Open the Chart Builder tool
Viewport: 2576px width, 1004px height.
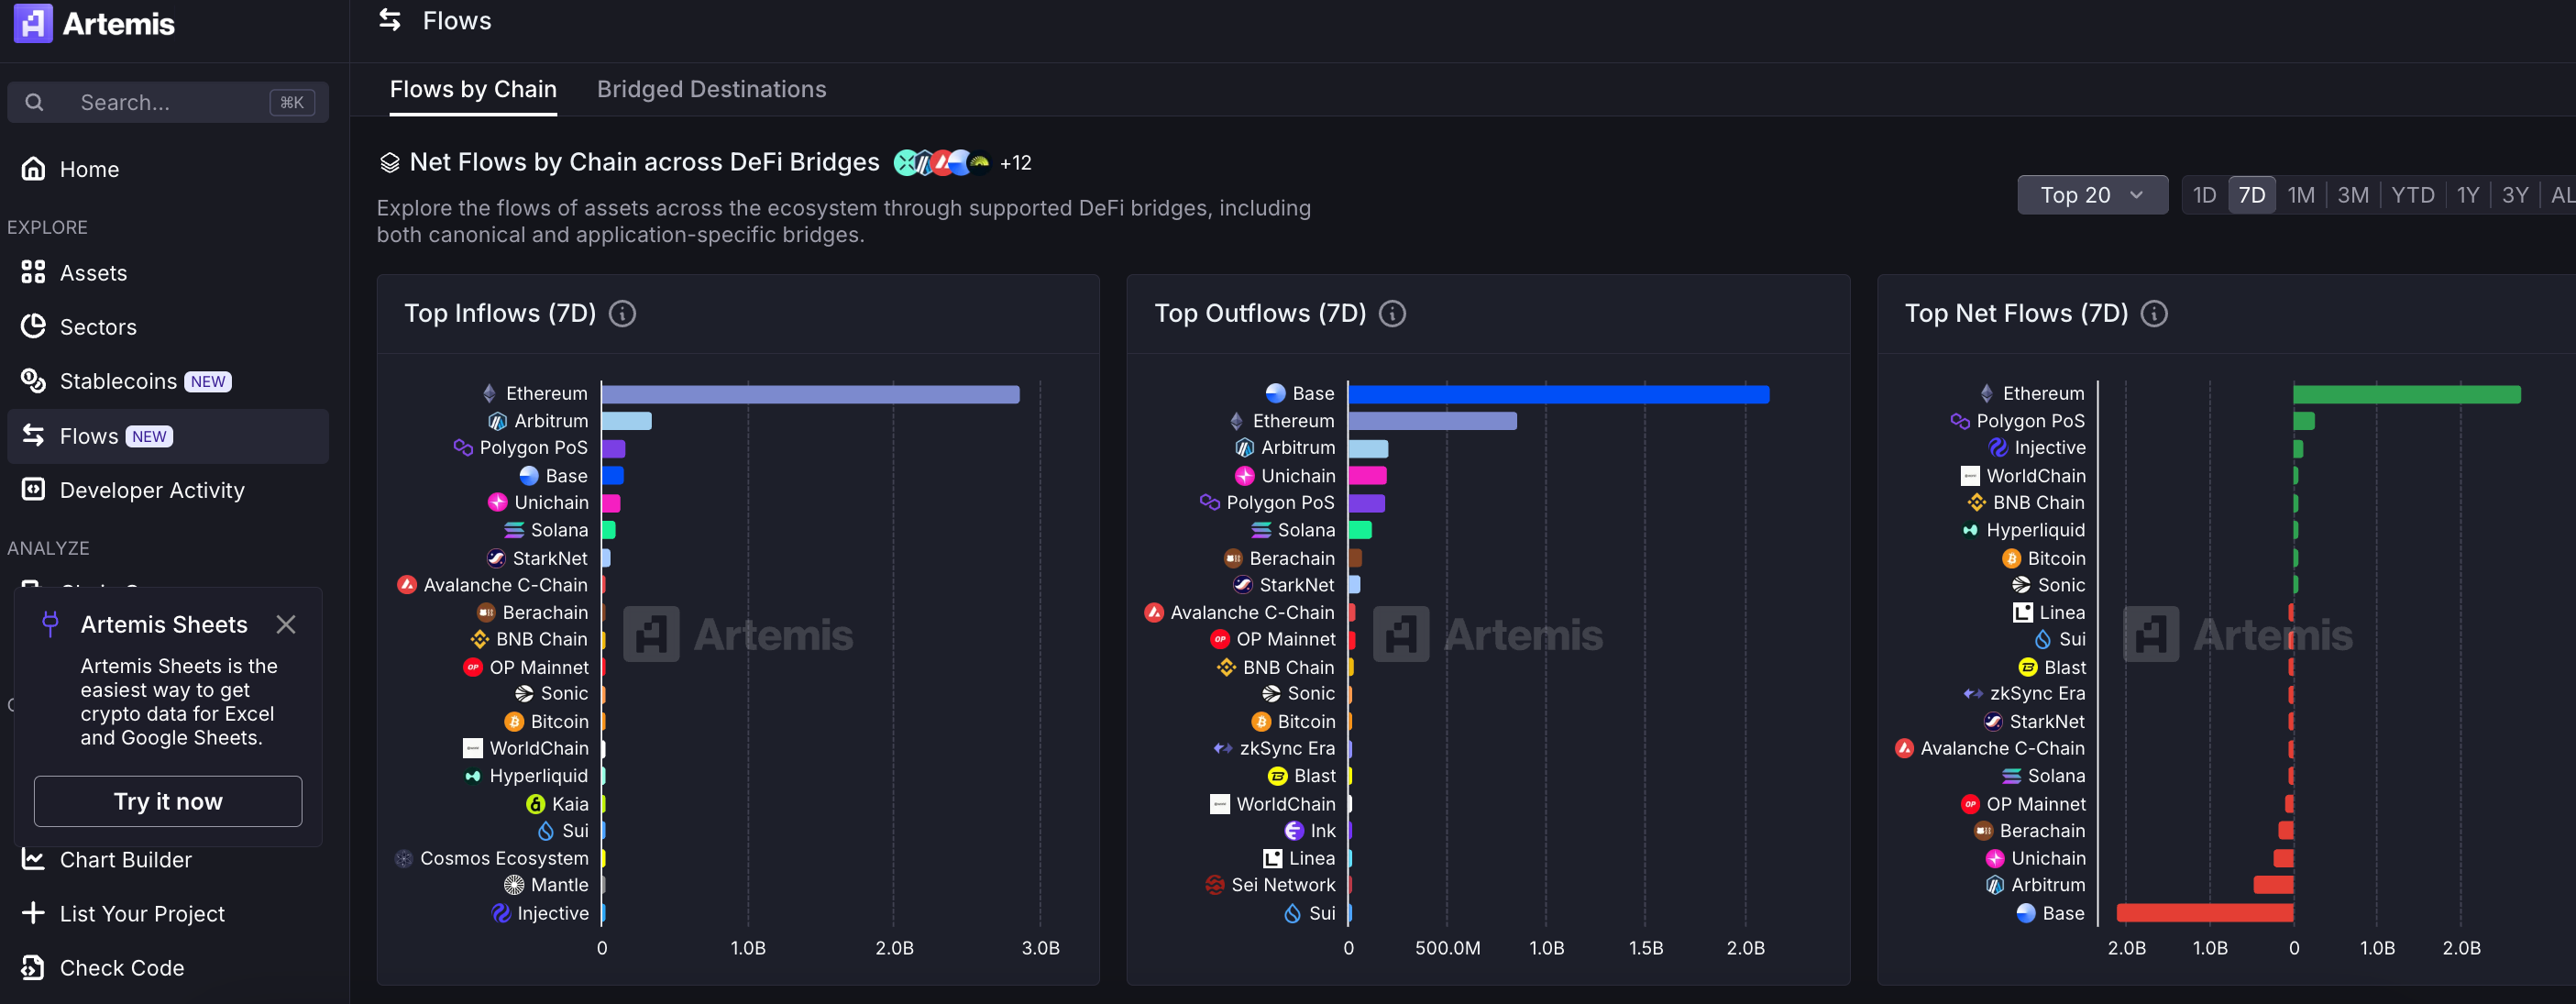(125, 860)
